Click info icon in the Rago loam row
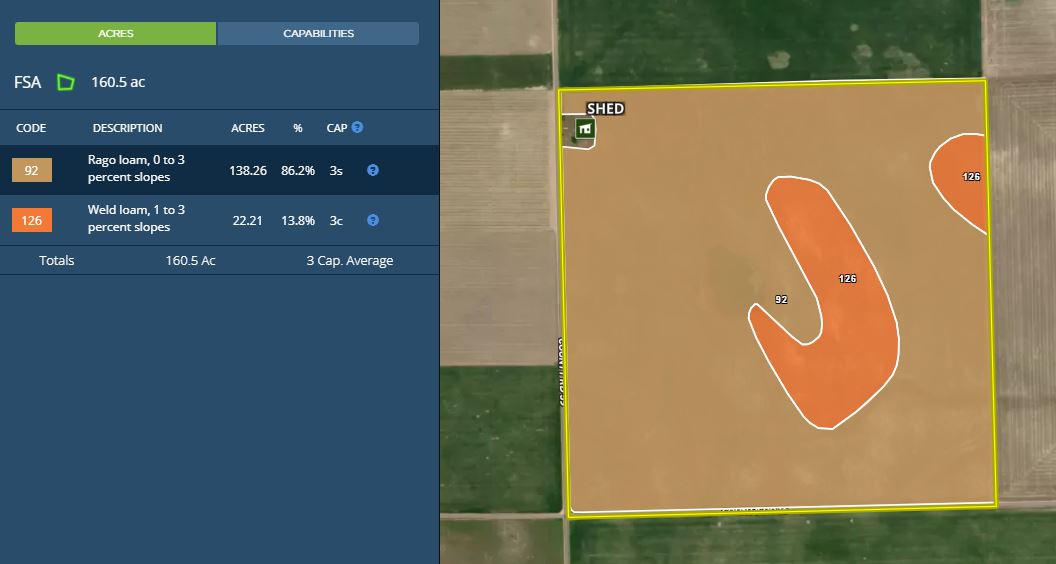 (372, 170)
